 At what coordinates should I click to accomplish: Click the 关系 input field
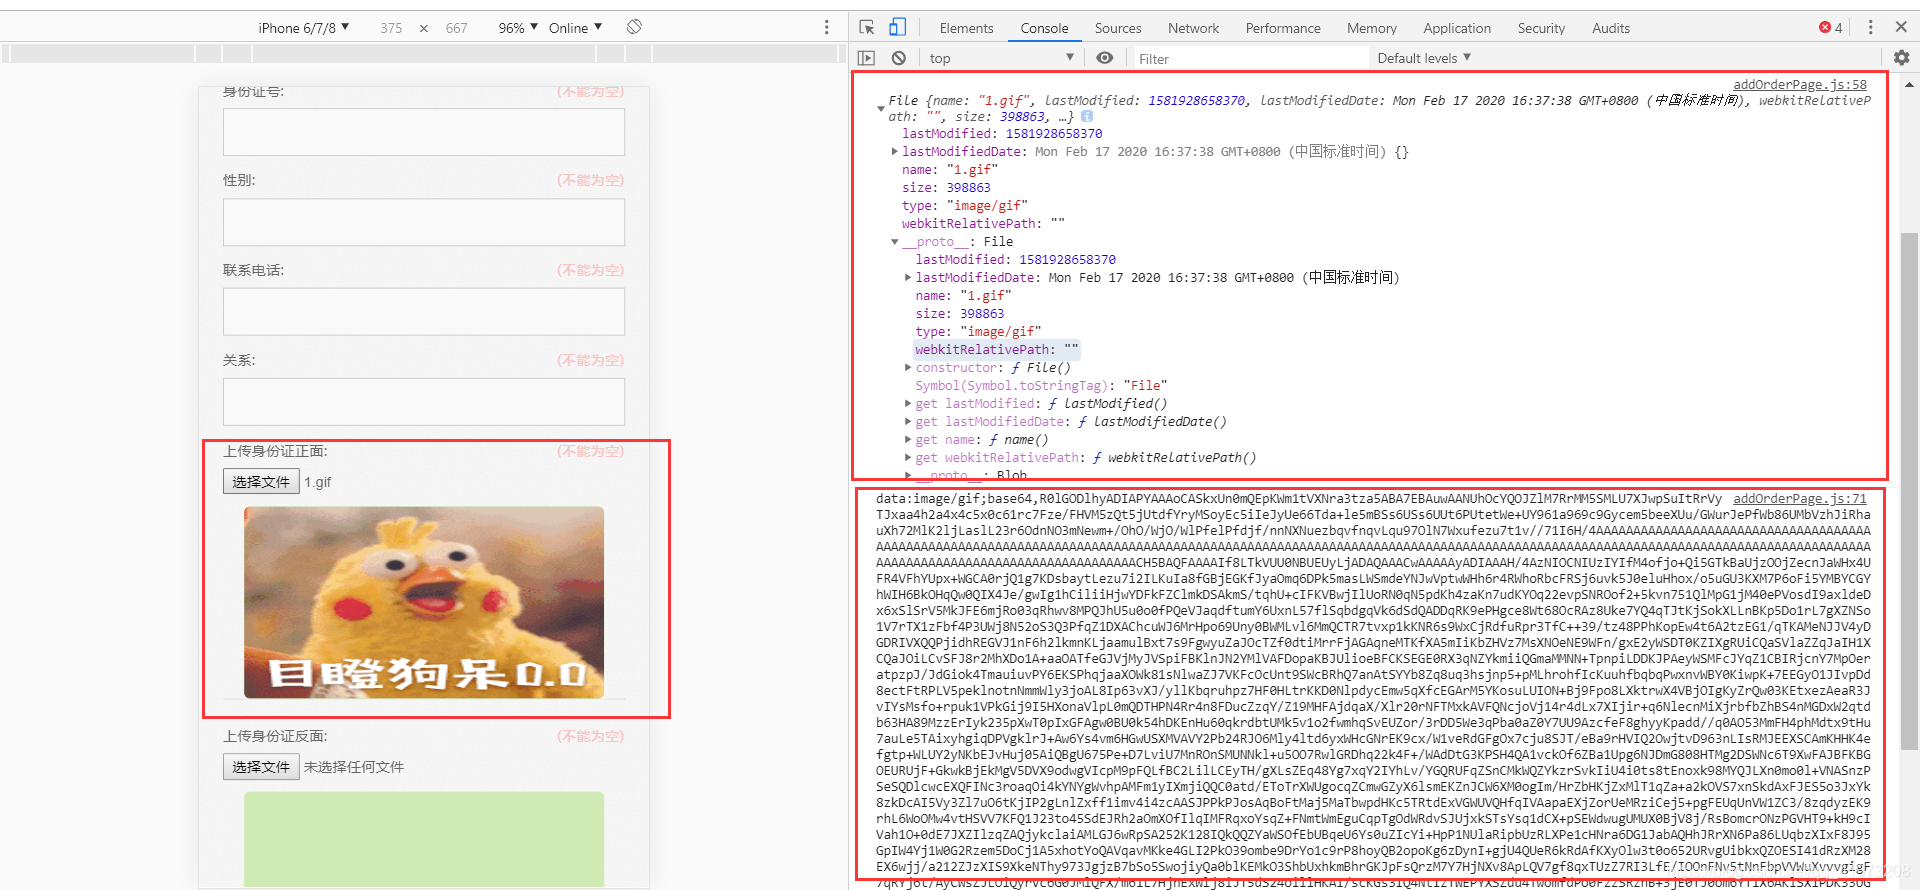(x=424, y=402)
